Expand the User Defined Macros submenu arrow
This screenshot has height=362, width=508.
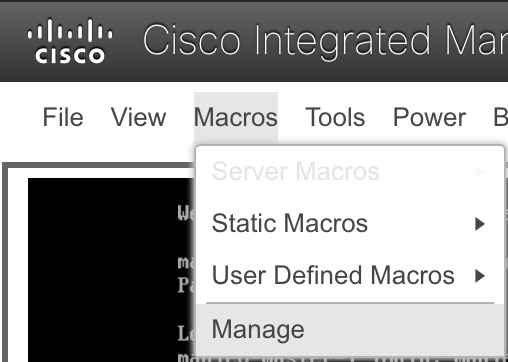pyautogui.click(x=480, y=276)
